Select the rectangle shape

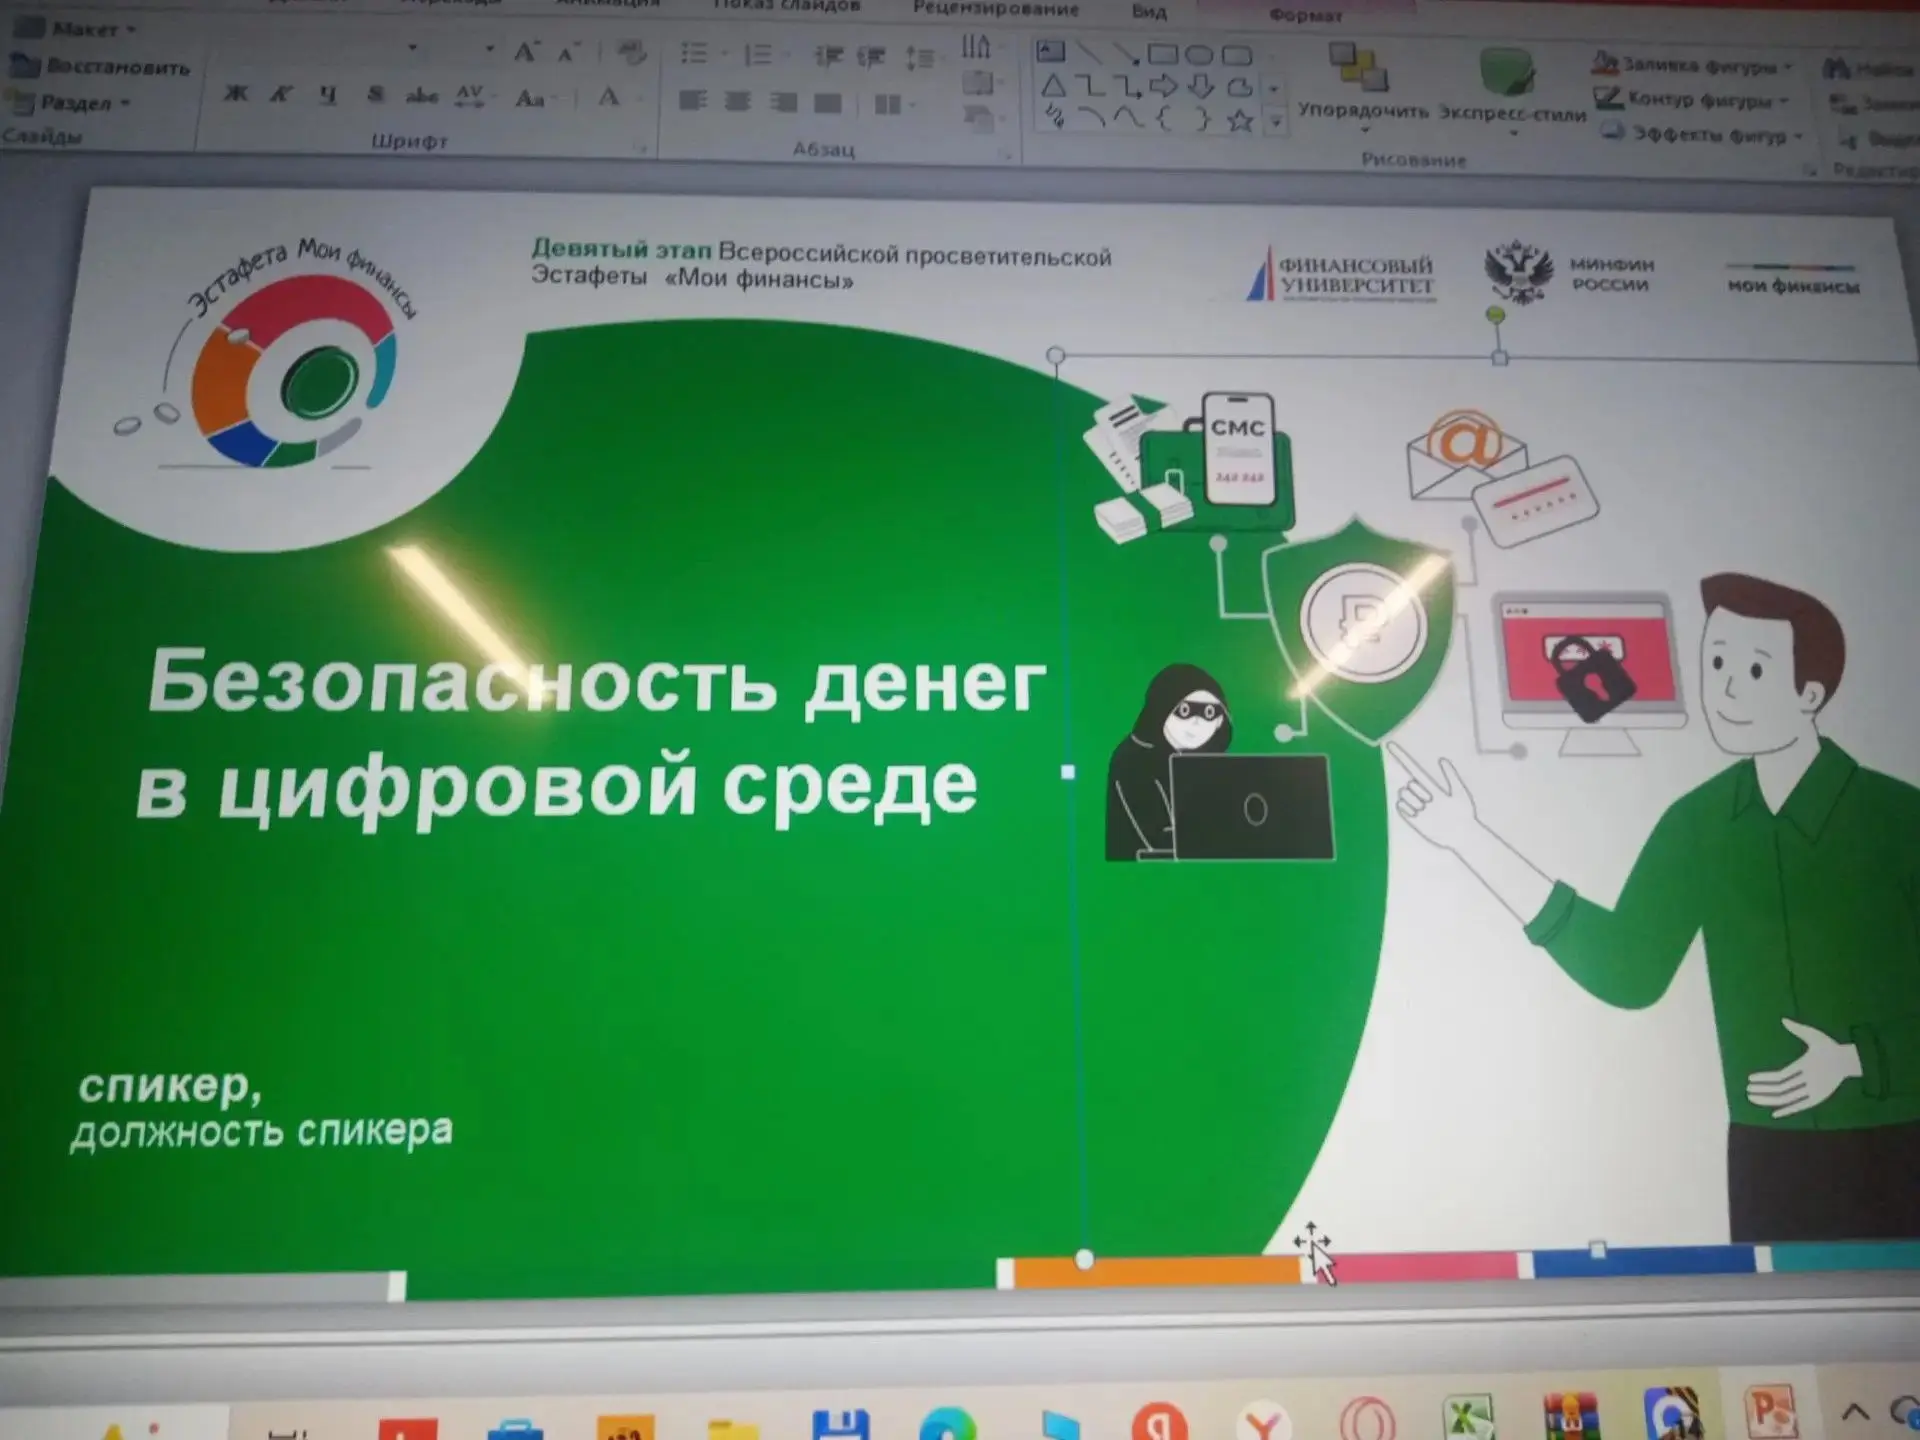1163,53
